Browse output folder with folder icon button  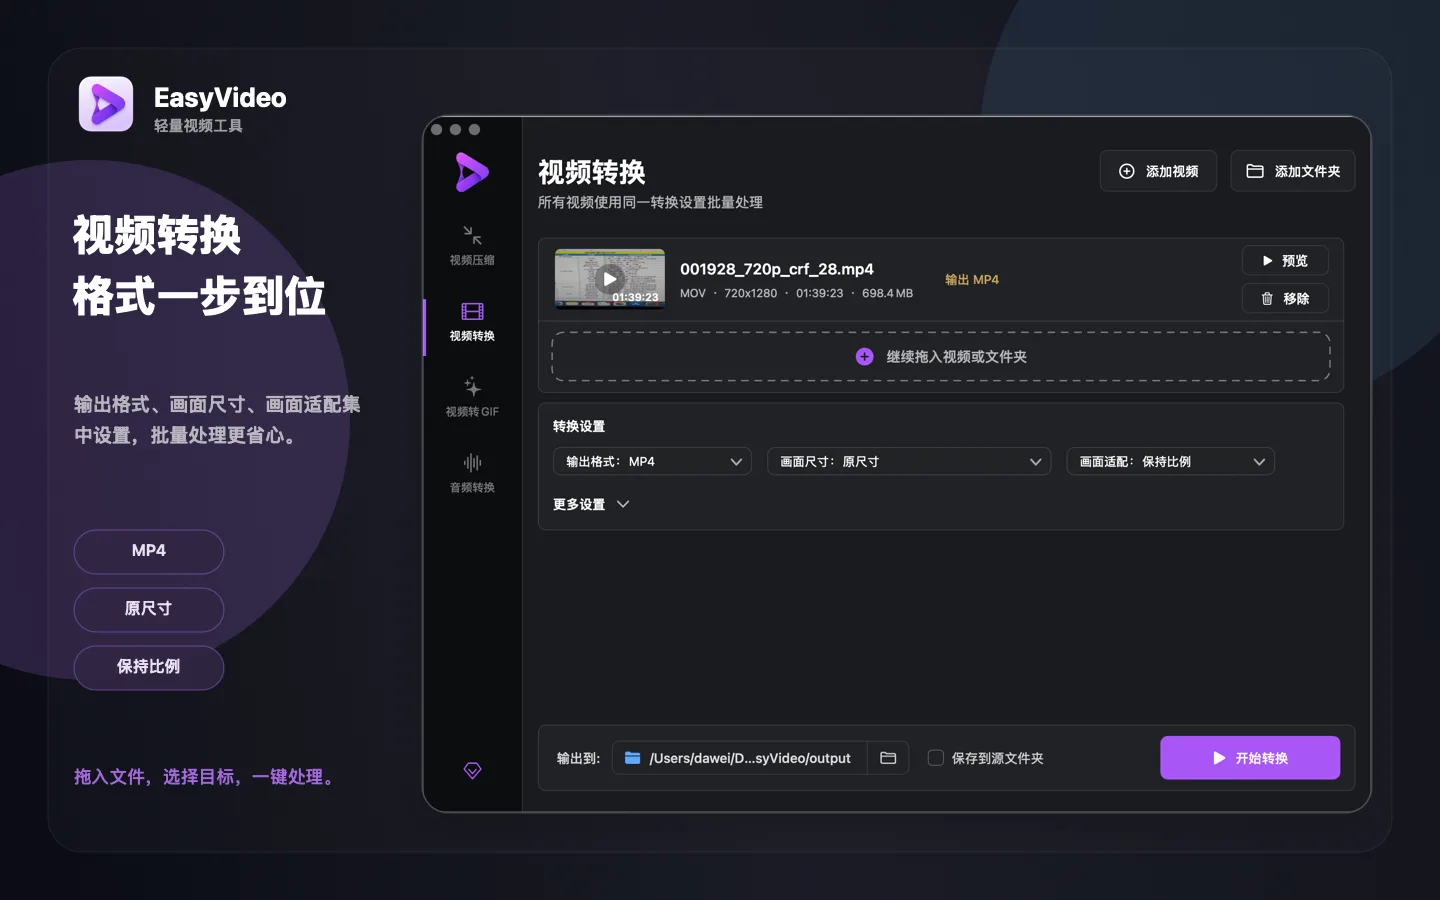pyautogui.click(x=888, y=758)
